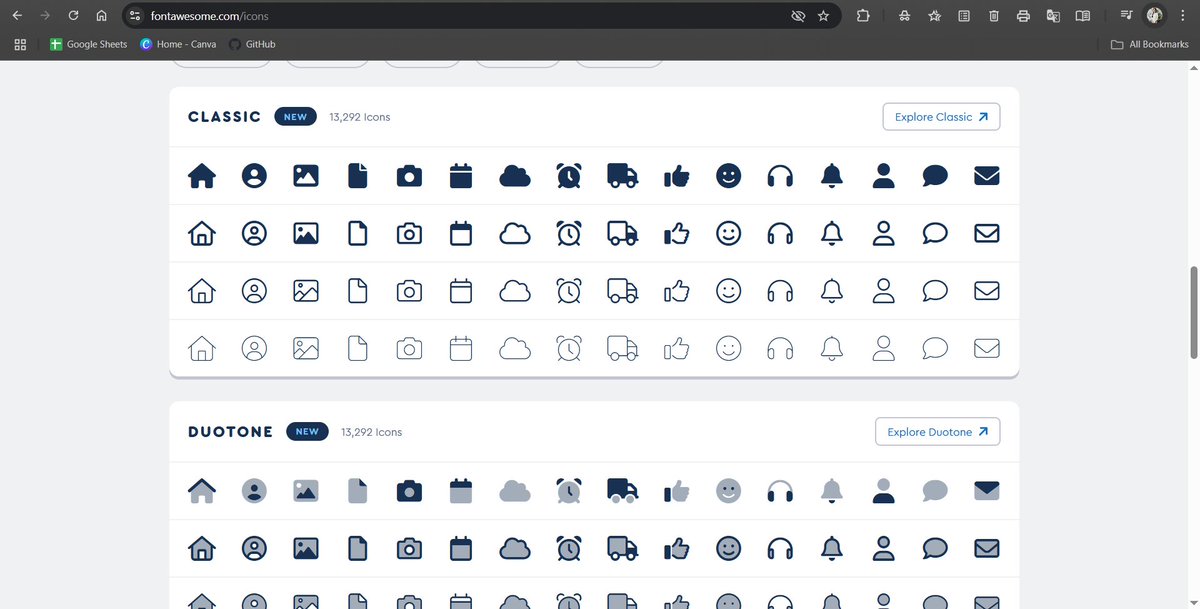The height and width of the screenshot is (609, 1200).
Task: Click the duotone envelope icon in Duotone first row
Action: click(987, 491)
